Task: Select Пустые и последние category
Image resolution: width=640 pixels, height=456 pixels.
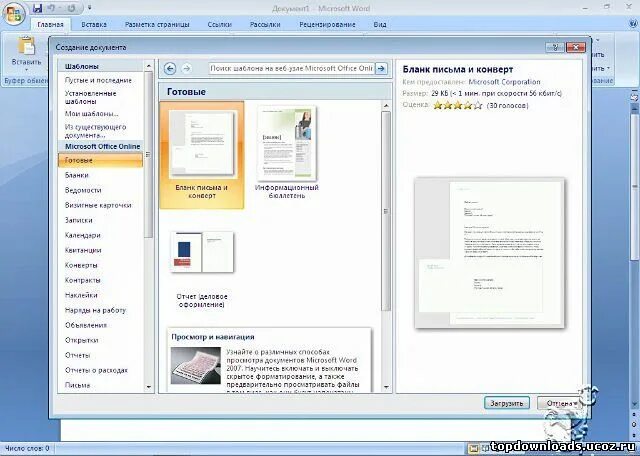Action: point(98,80)
